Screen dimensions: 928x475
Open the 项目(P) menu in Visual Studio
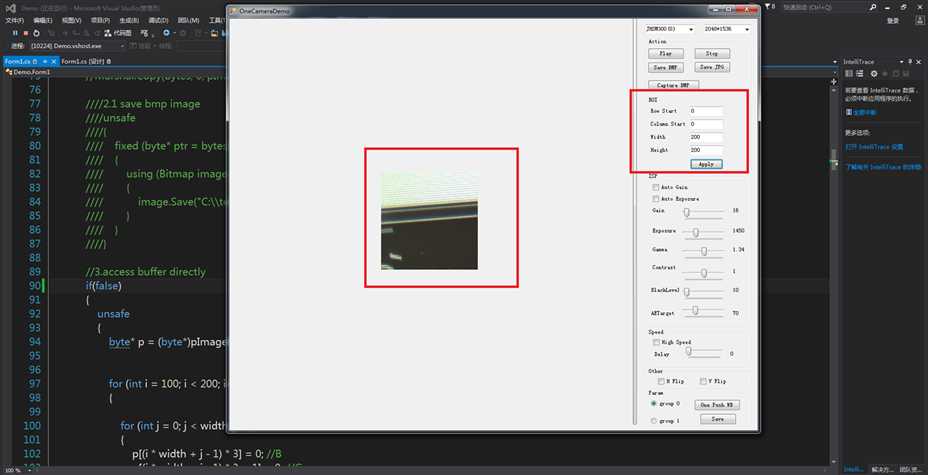(100, 21)
